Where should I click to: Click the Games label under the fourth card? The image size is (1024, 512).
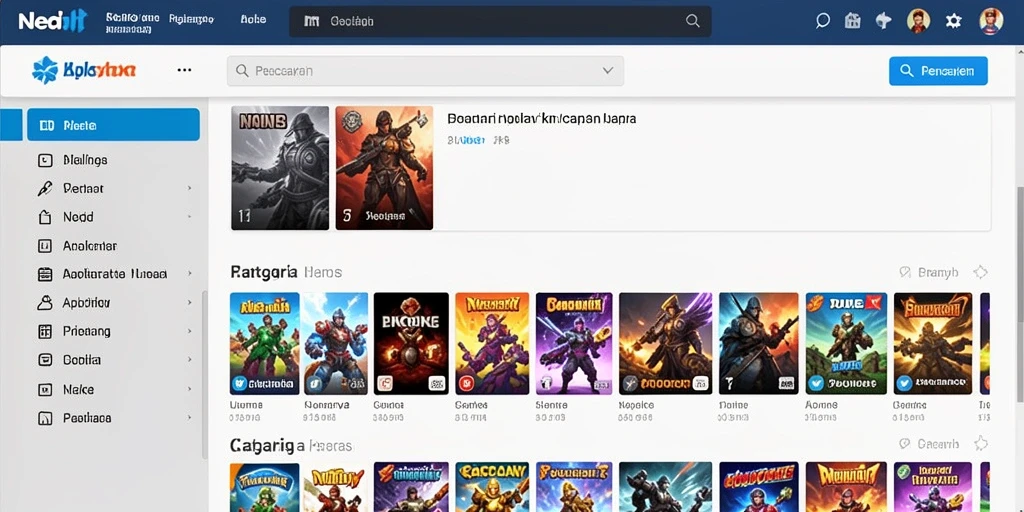(x=471, y=405)
